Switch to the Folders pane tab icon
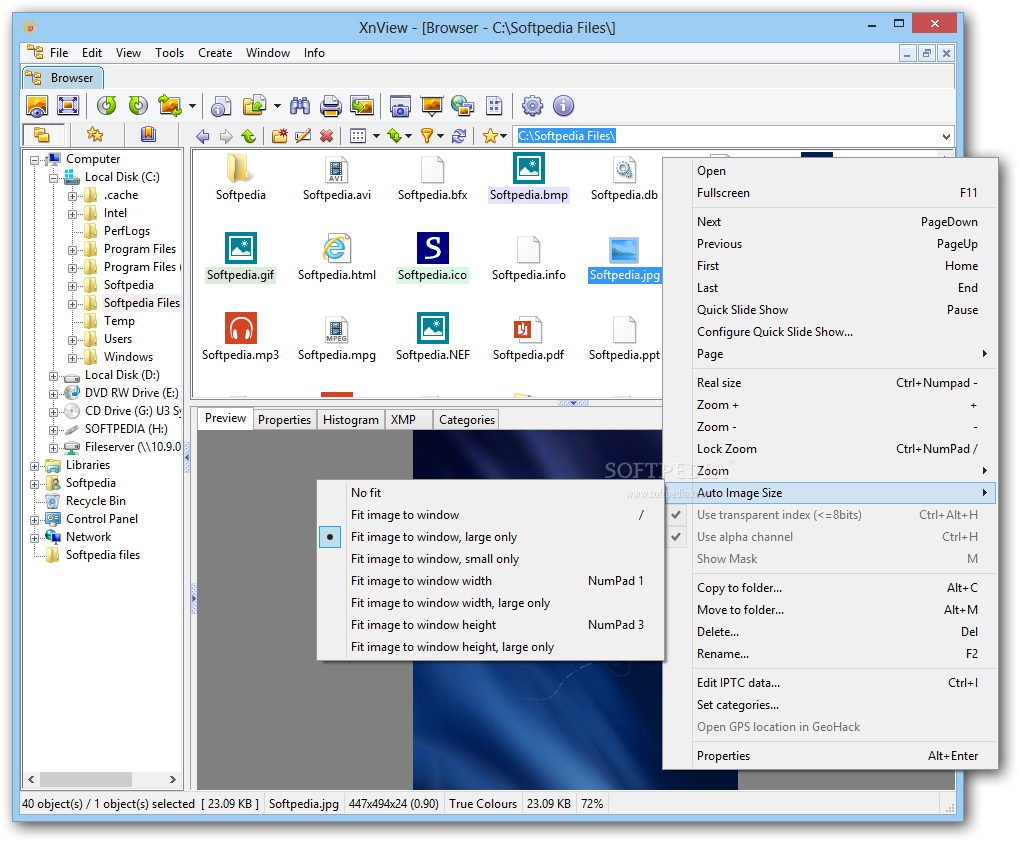 tap(42, 135)
